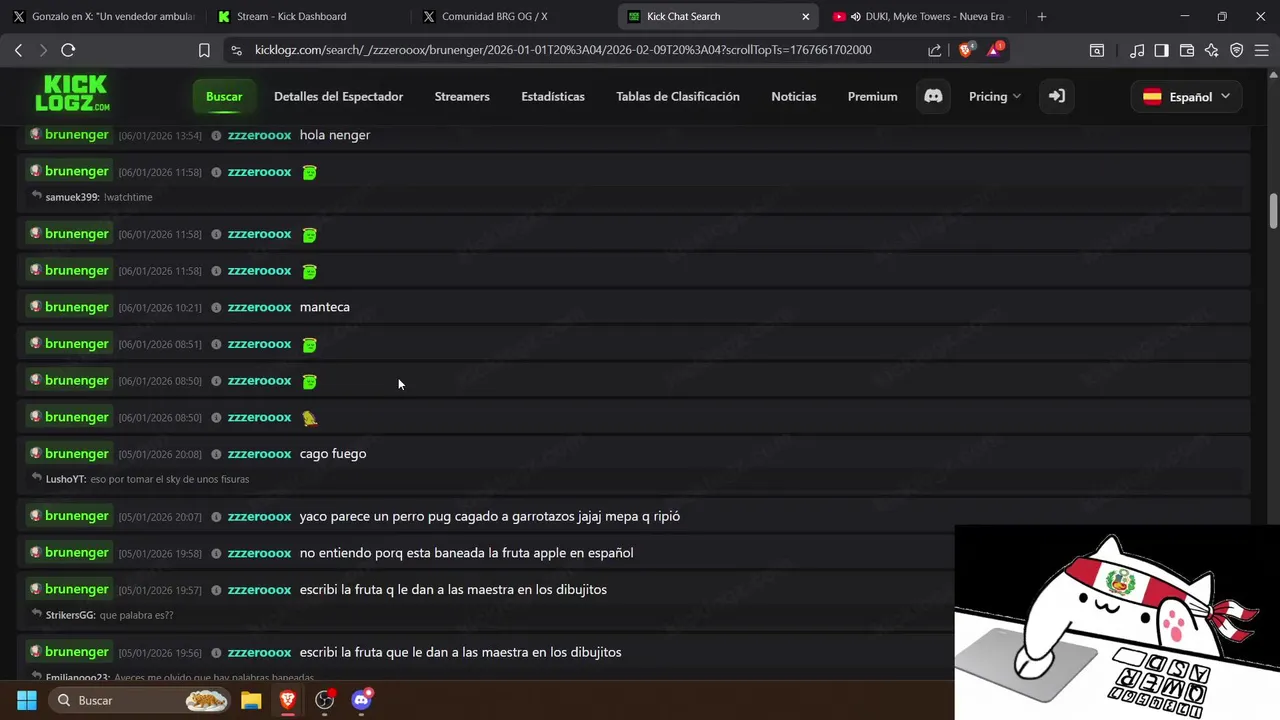Open the tab search icon in toolbar
The image size is (1280, 720).
click(1097, 50)
